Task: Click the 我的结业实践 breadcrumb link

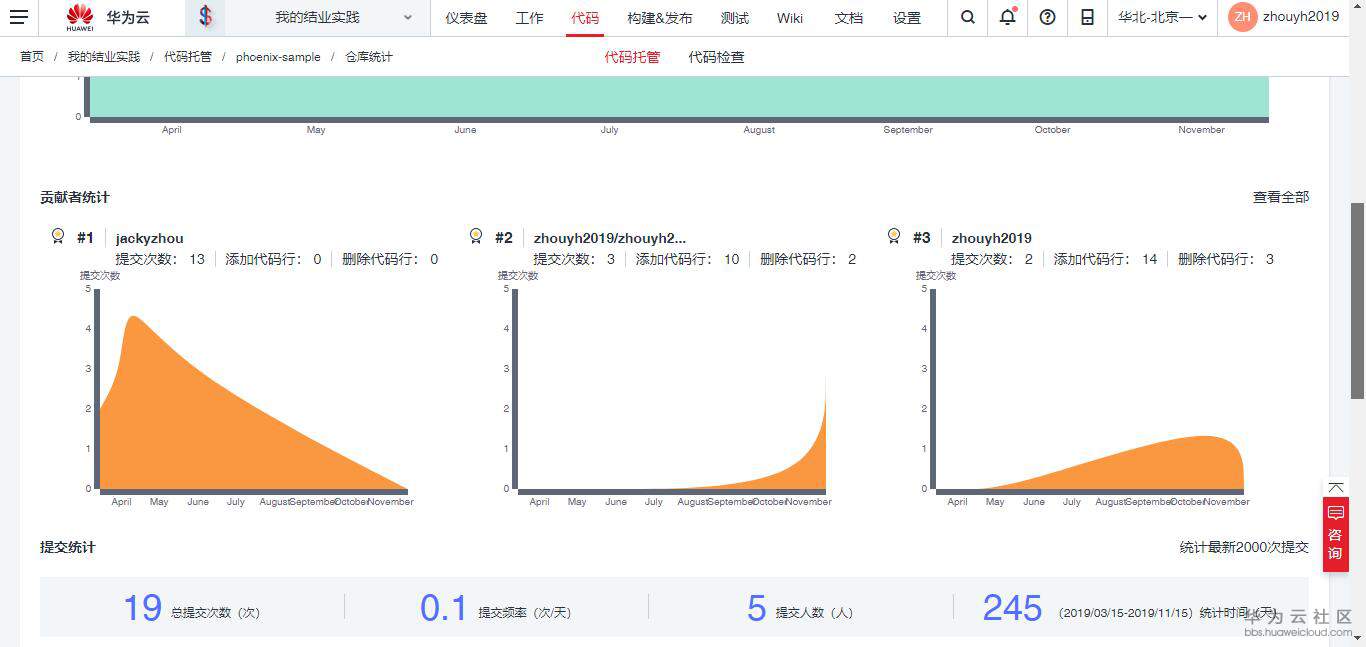Action: click(104, 57)
